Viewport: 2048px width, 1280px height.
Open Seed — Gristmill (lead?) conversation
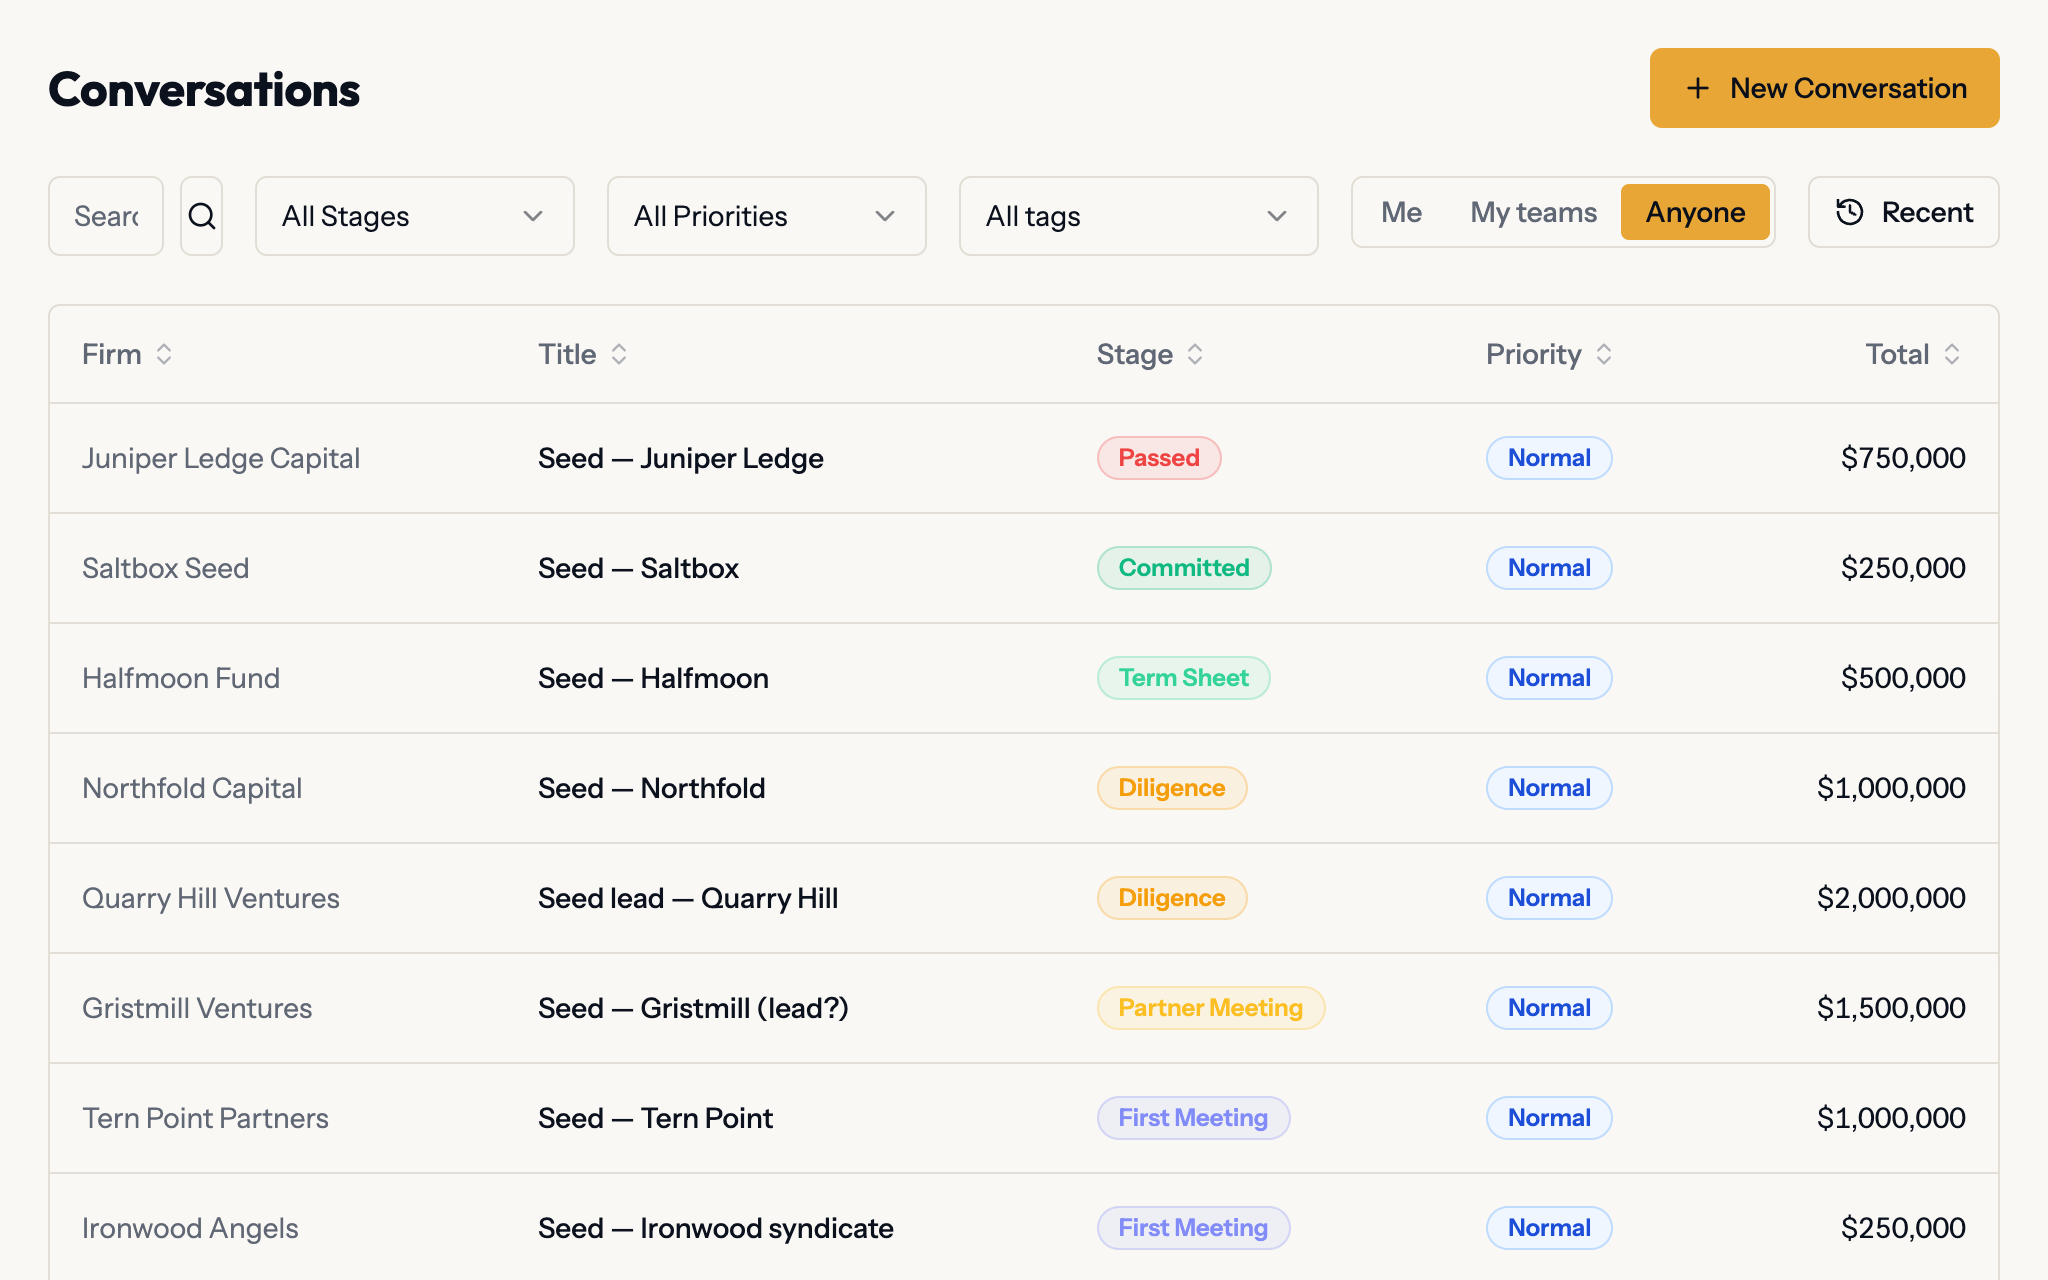click(693, 1008)
